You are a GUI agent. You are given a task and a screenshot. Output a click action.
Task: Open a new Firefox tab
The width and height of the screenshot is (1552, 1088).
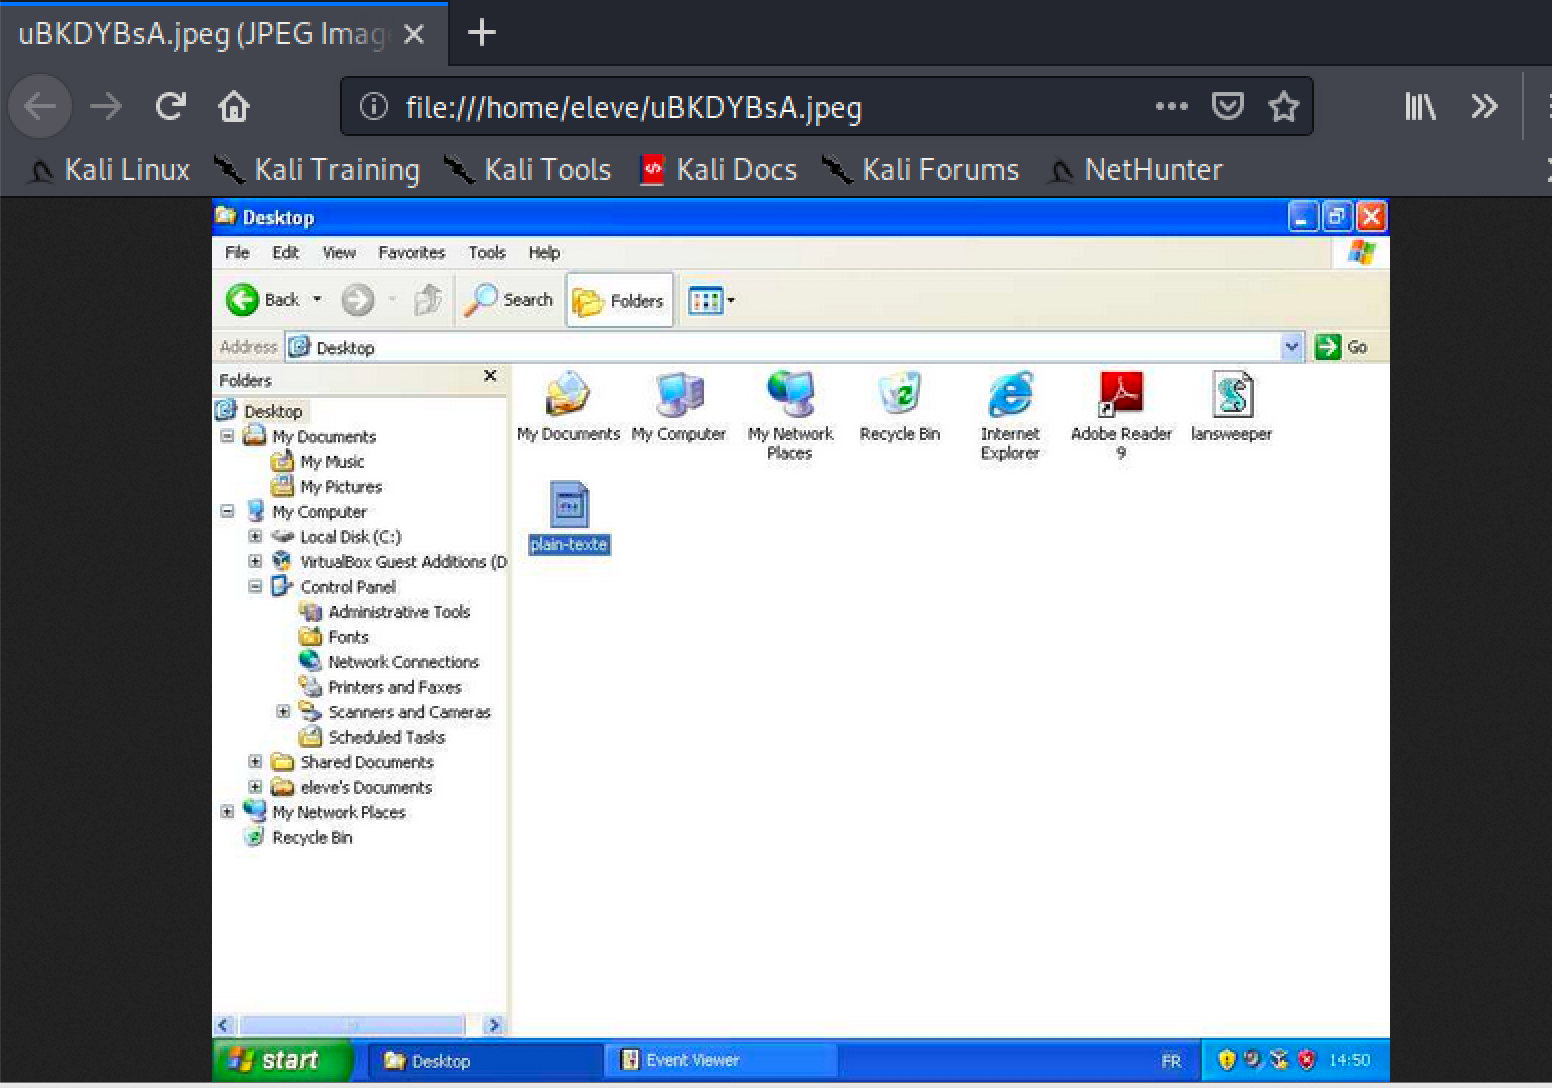coord(482,33)
